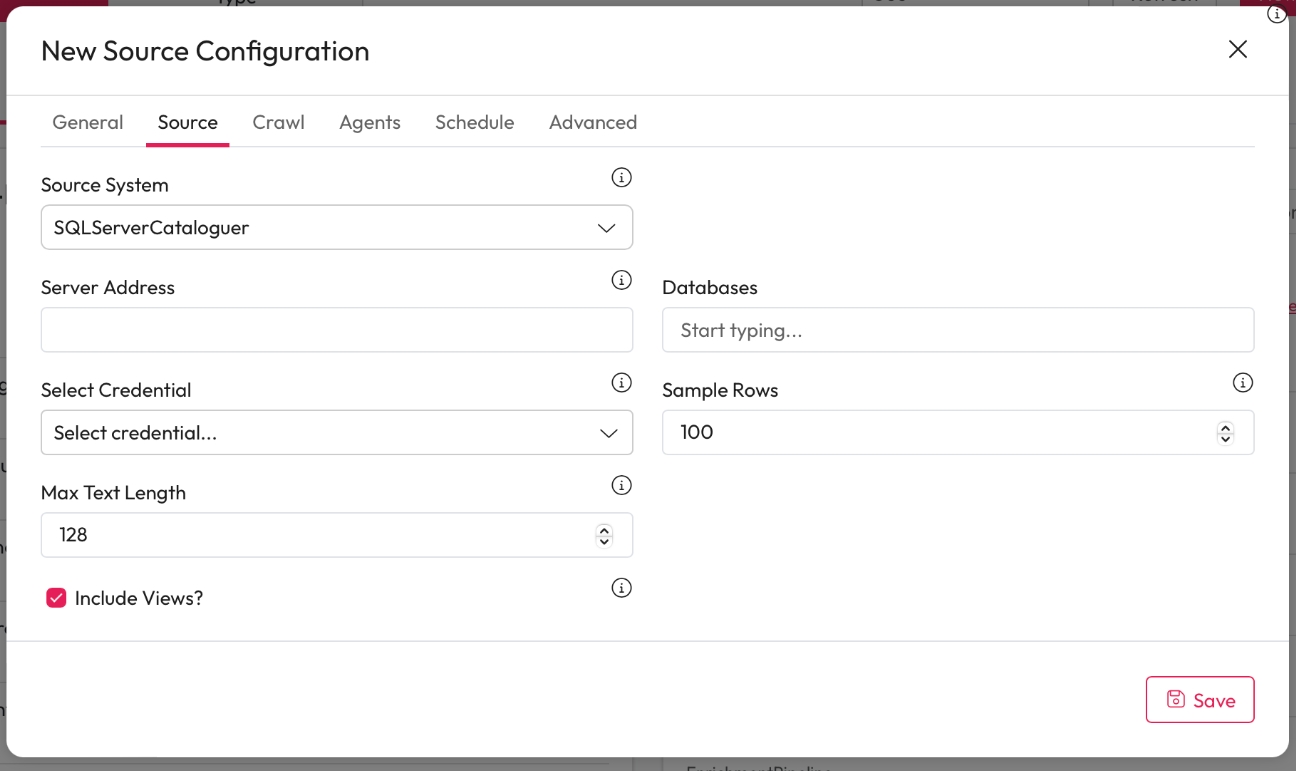
Task: Click the Sample Rows stepper arrows
Action: point(1225,433)
